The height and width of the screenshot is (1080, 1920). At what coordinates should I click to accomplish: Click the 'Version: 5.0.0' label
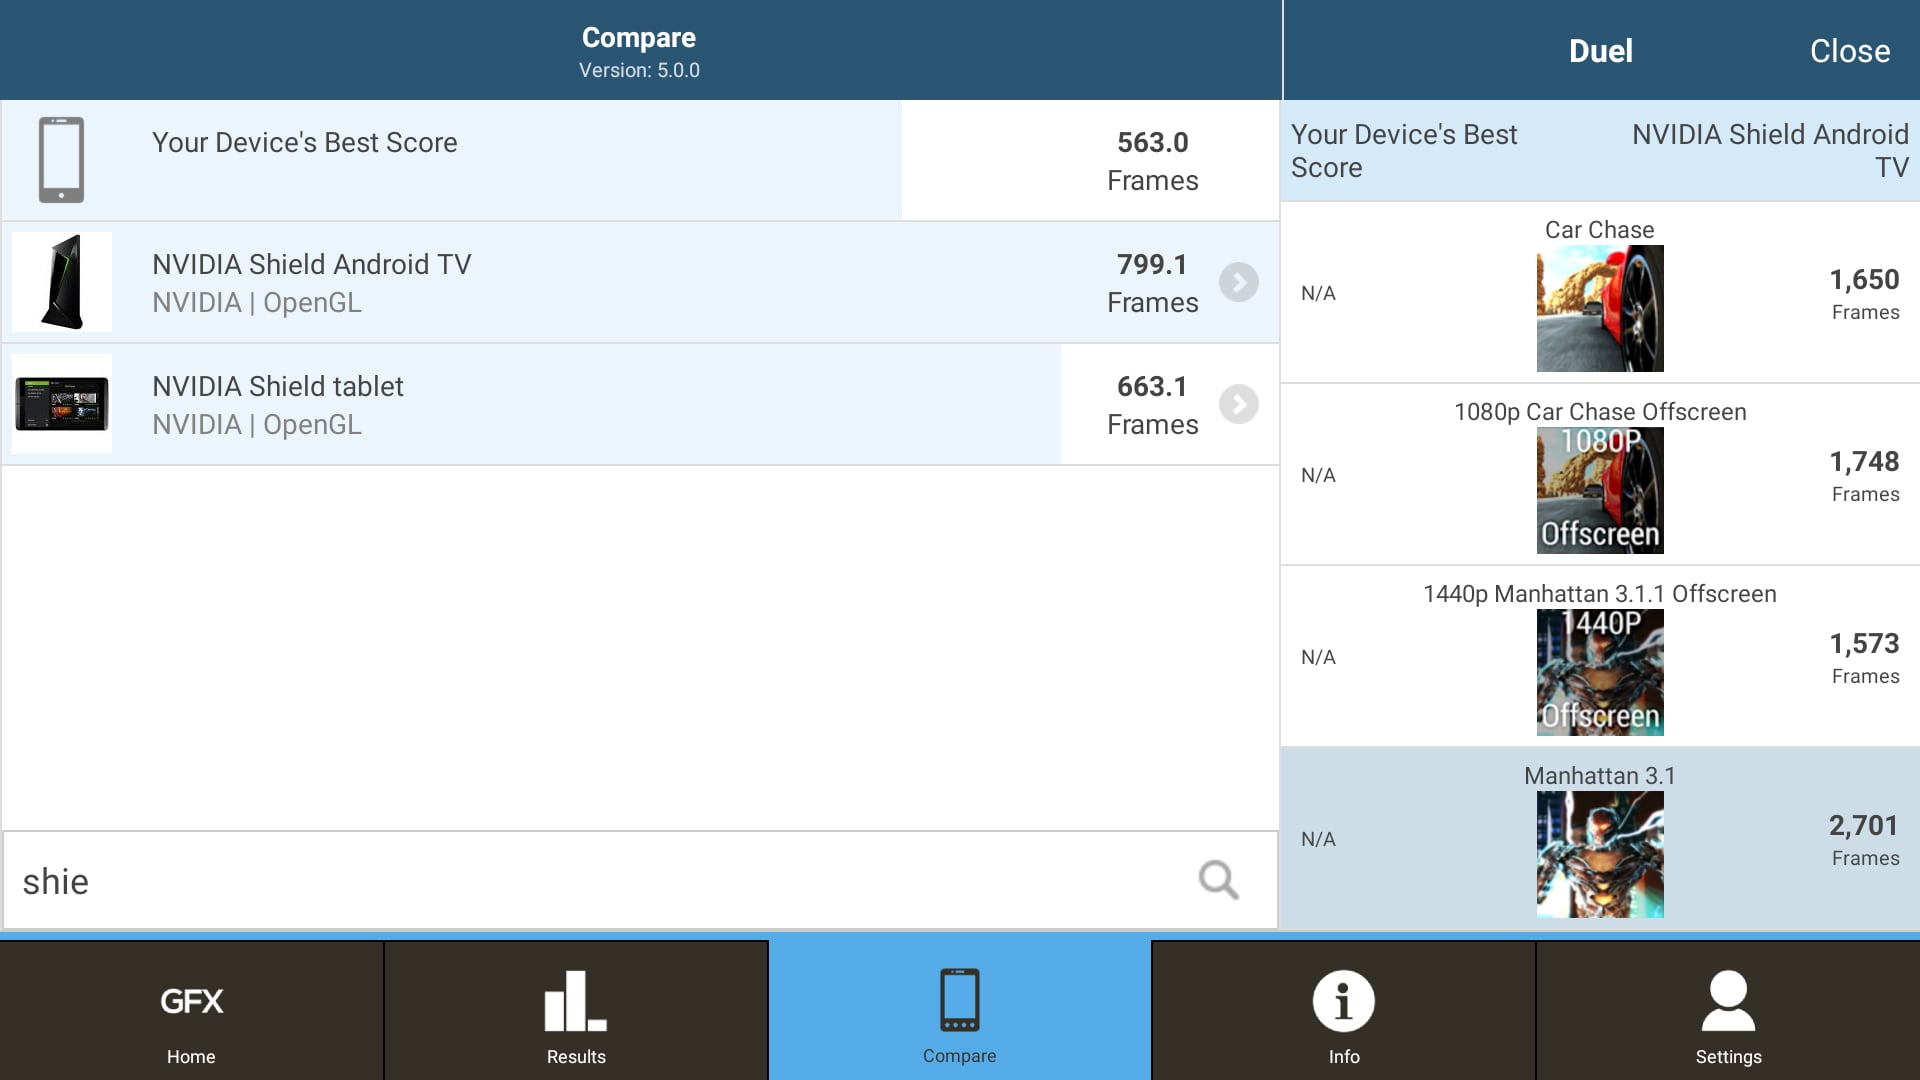click(639, 70)
